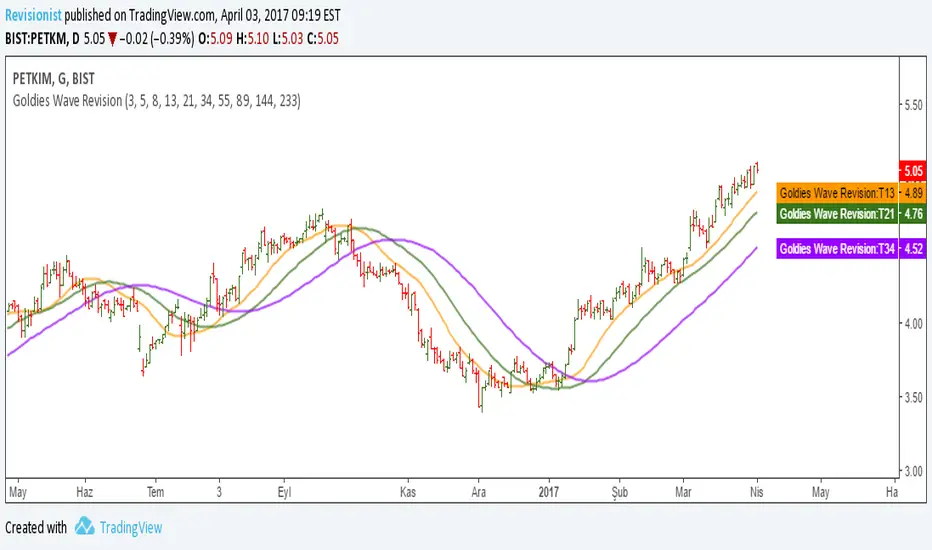The image size is (932, 550).
Task: Click the red 5.05 current price tag
Action: pos(915,170)
